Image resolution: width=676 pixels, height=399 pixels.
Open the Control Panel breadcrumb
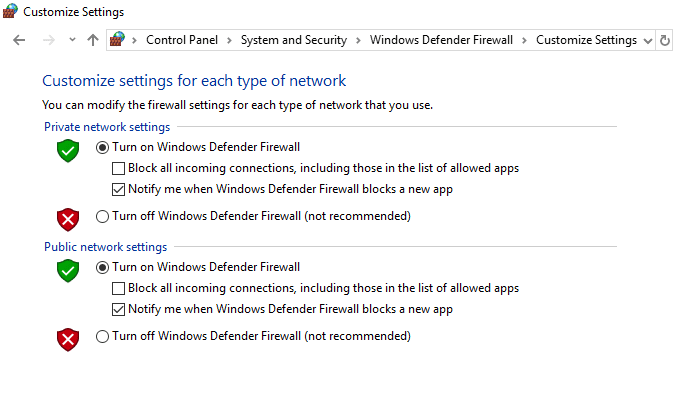point(182,40)
